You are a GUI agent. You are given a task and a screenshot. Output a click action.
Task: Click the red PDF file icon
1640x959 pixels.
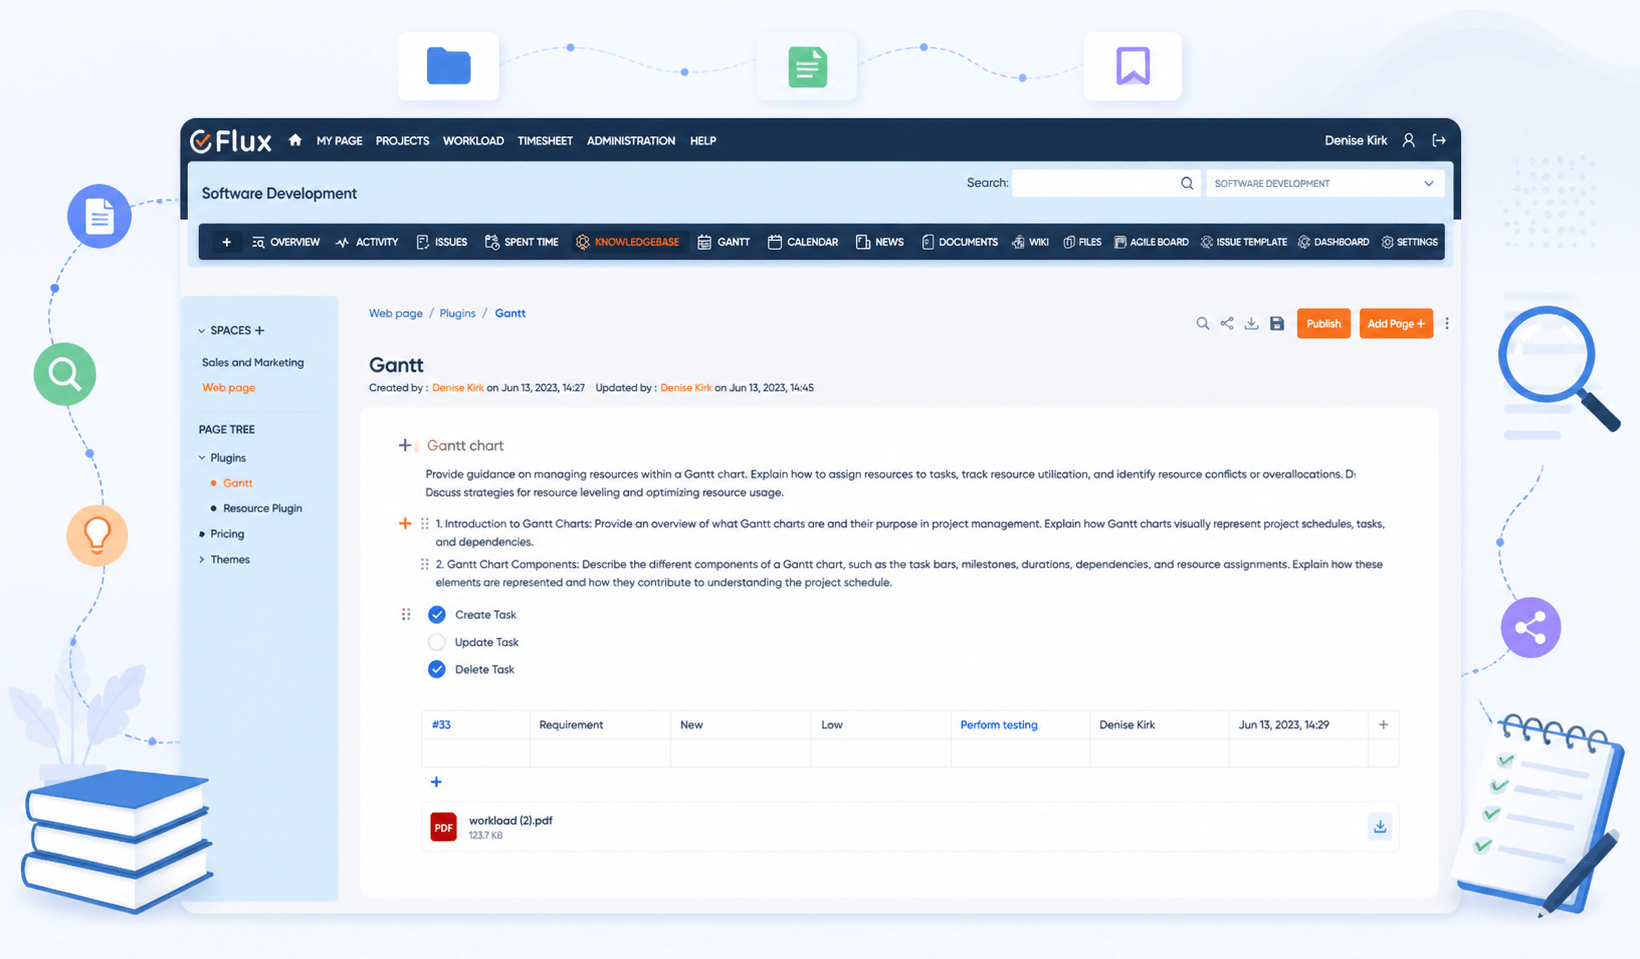point(443,827)
